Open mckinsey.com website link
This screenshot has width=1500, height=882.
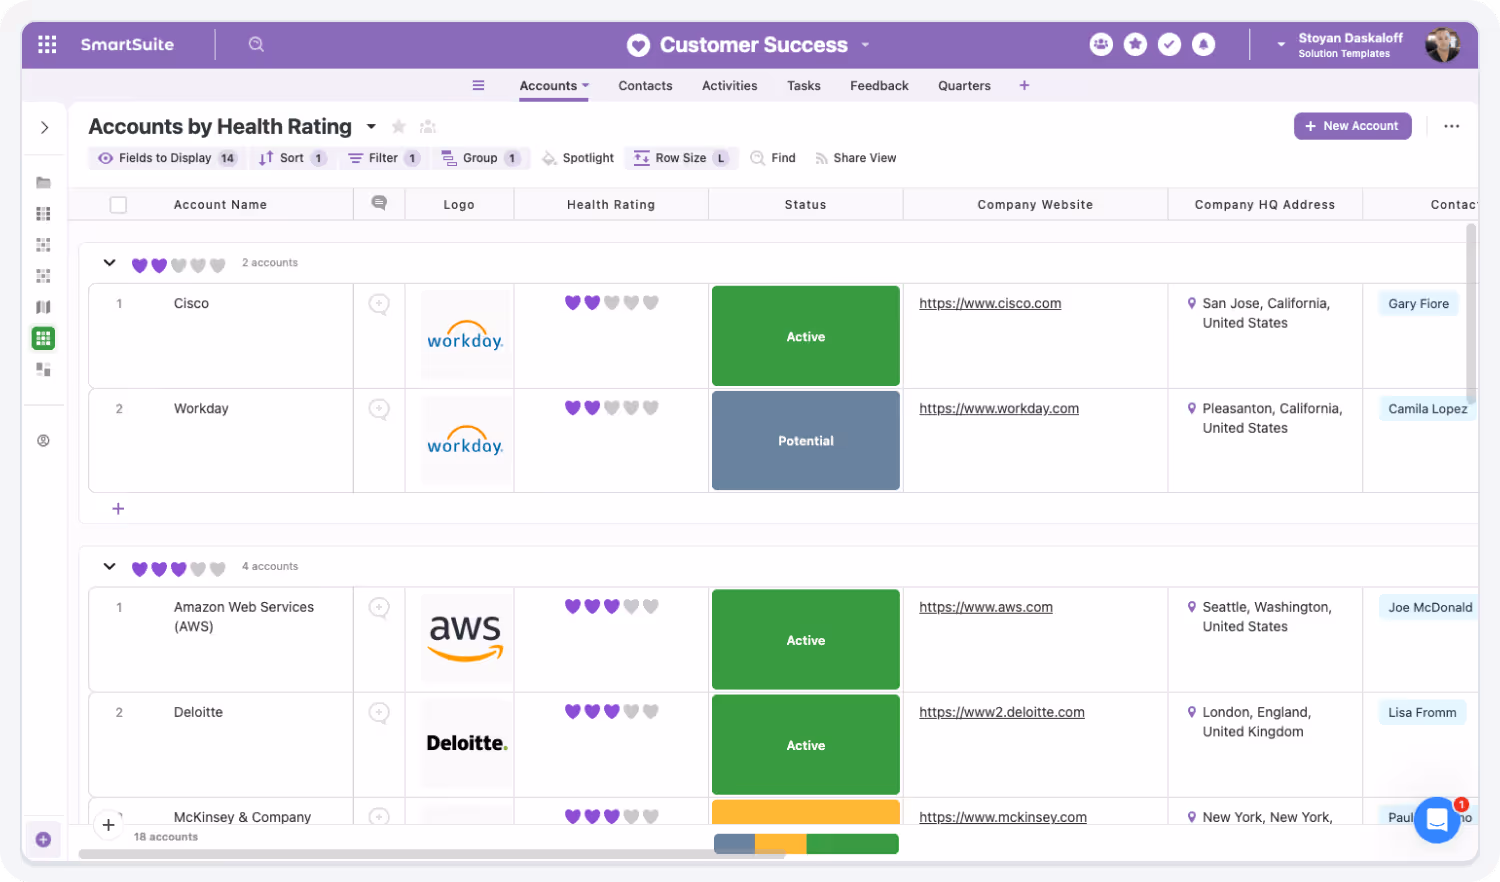tap(1003, 817)
